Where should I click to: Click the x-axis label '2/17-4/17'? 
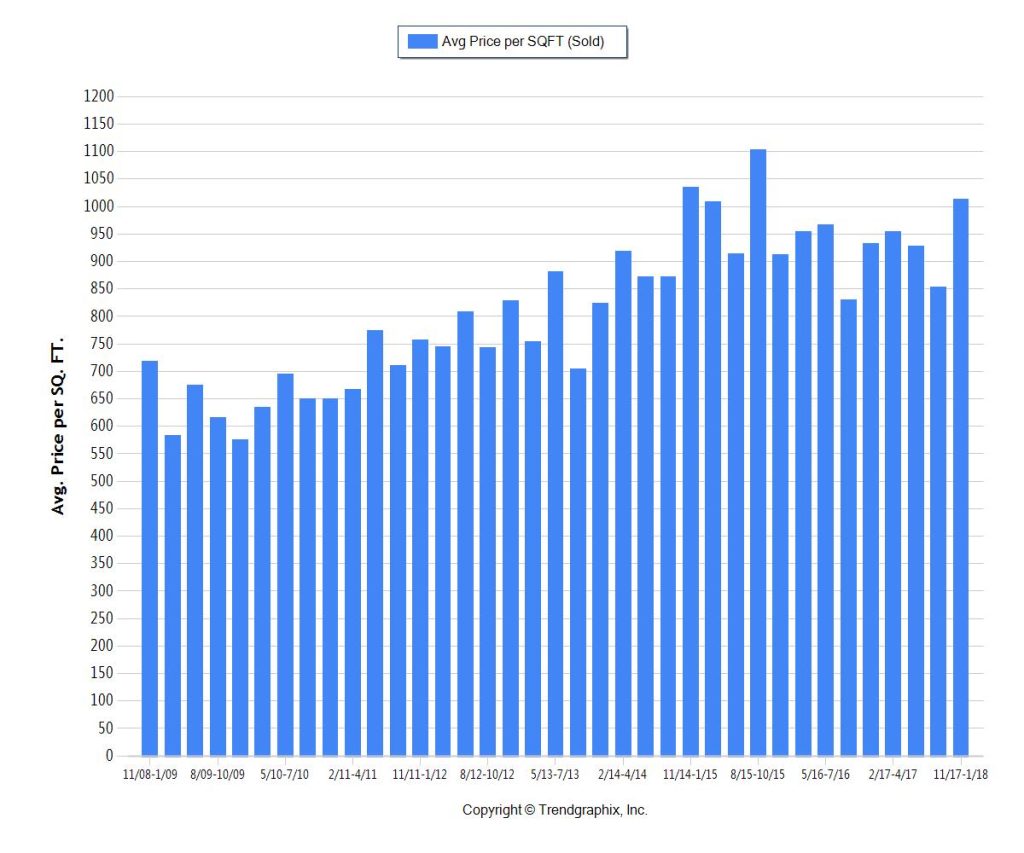tap(893, 775)
